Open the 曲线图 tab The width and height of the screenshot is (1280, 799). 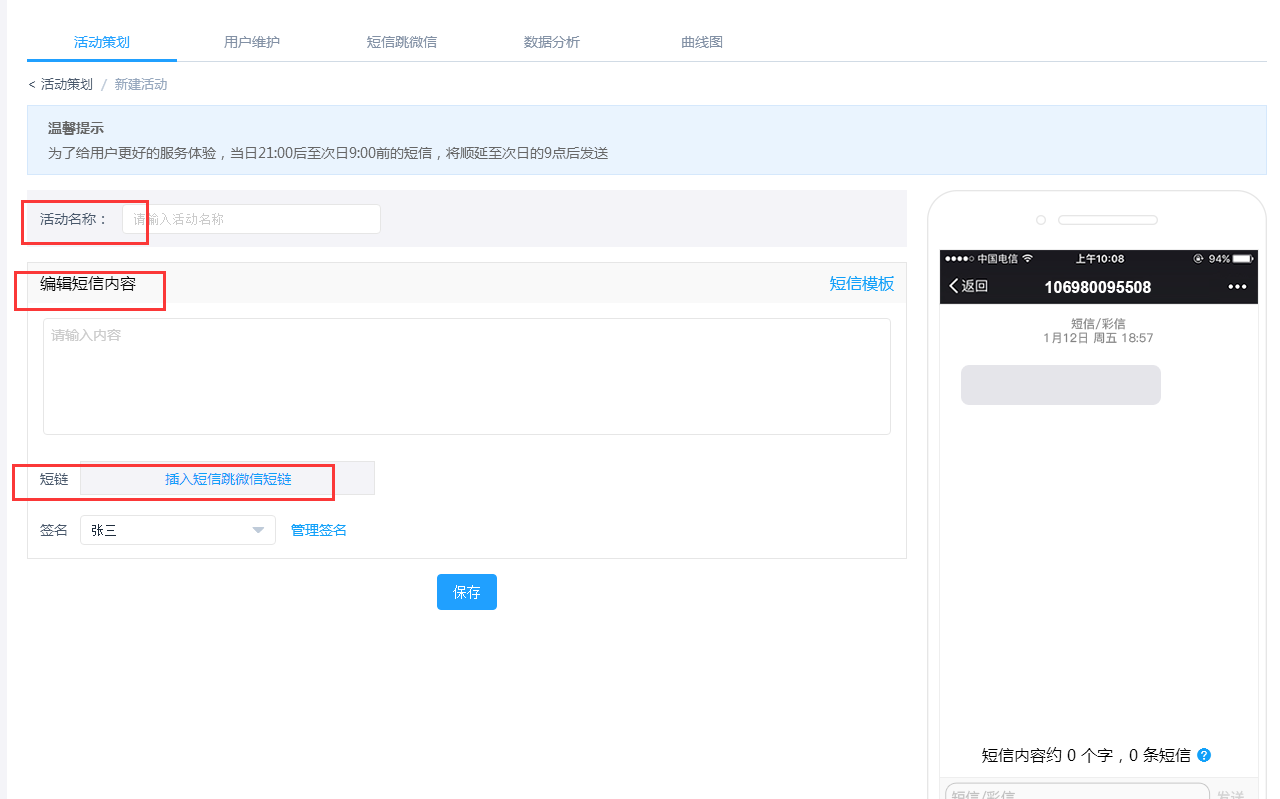point(702,42)
